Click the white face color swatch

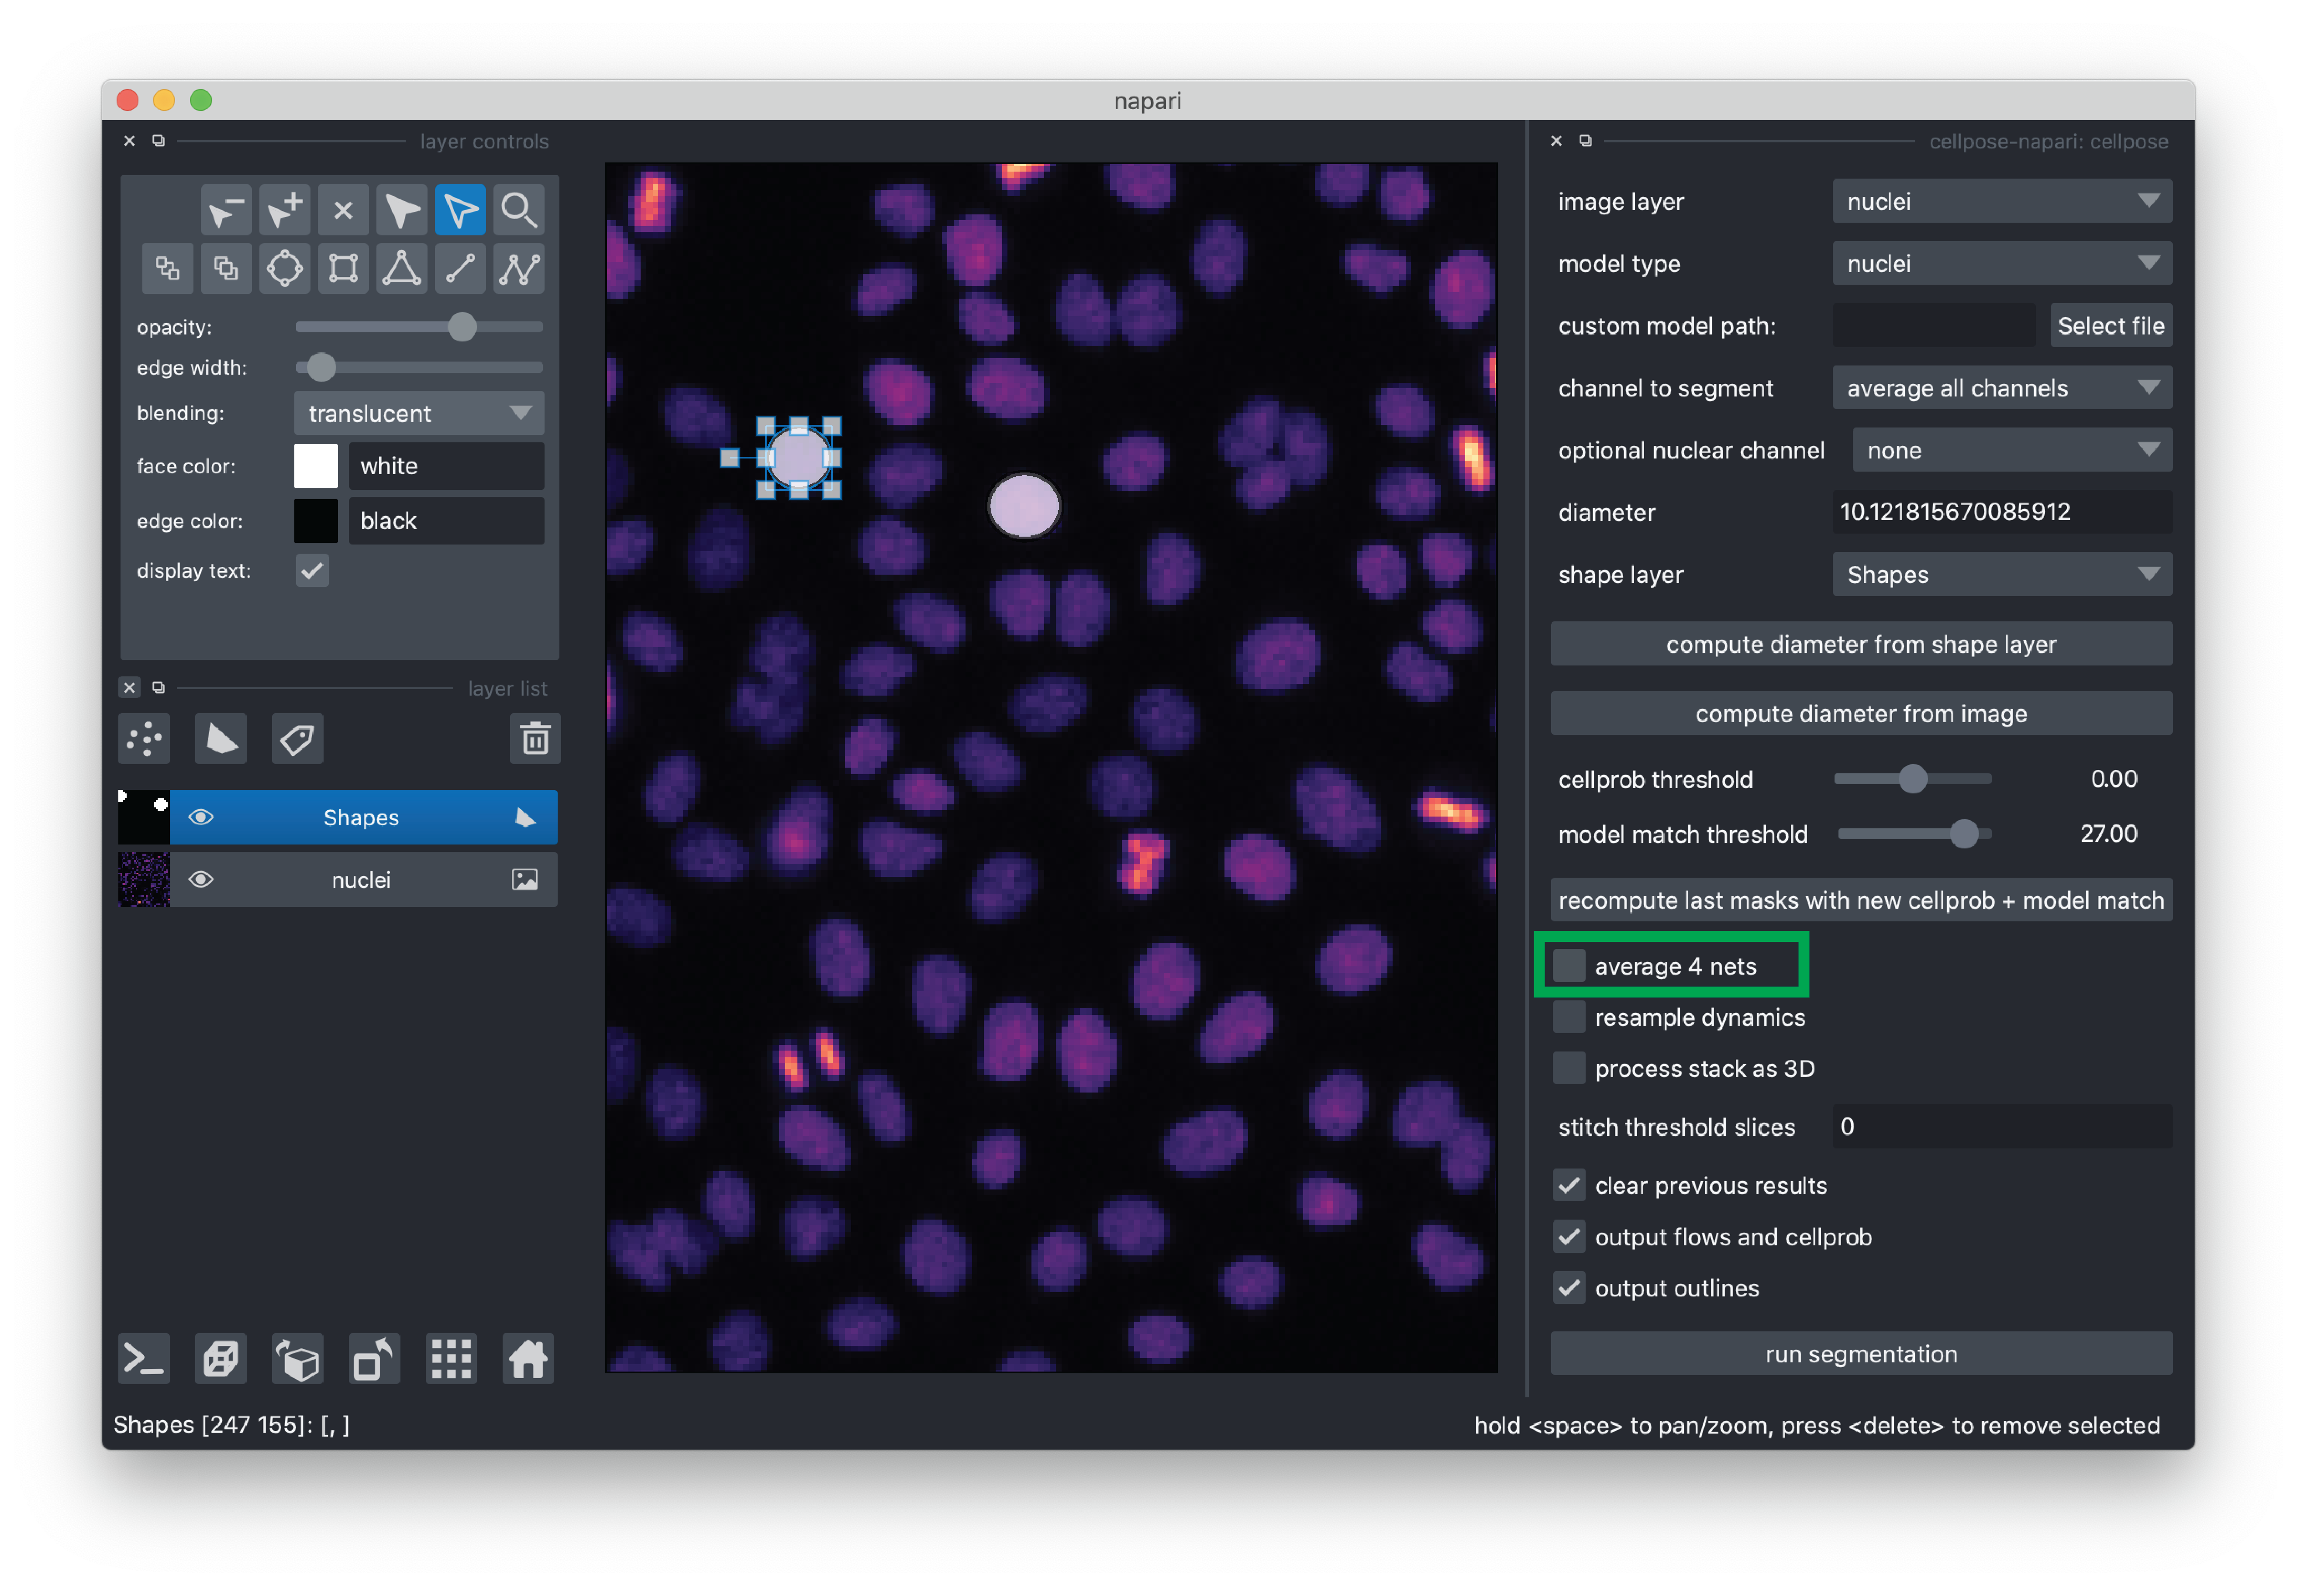pyautogui.click(x=316, y=466)
